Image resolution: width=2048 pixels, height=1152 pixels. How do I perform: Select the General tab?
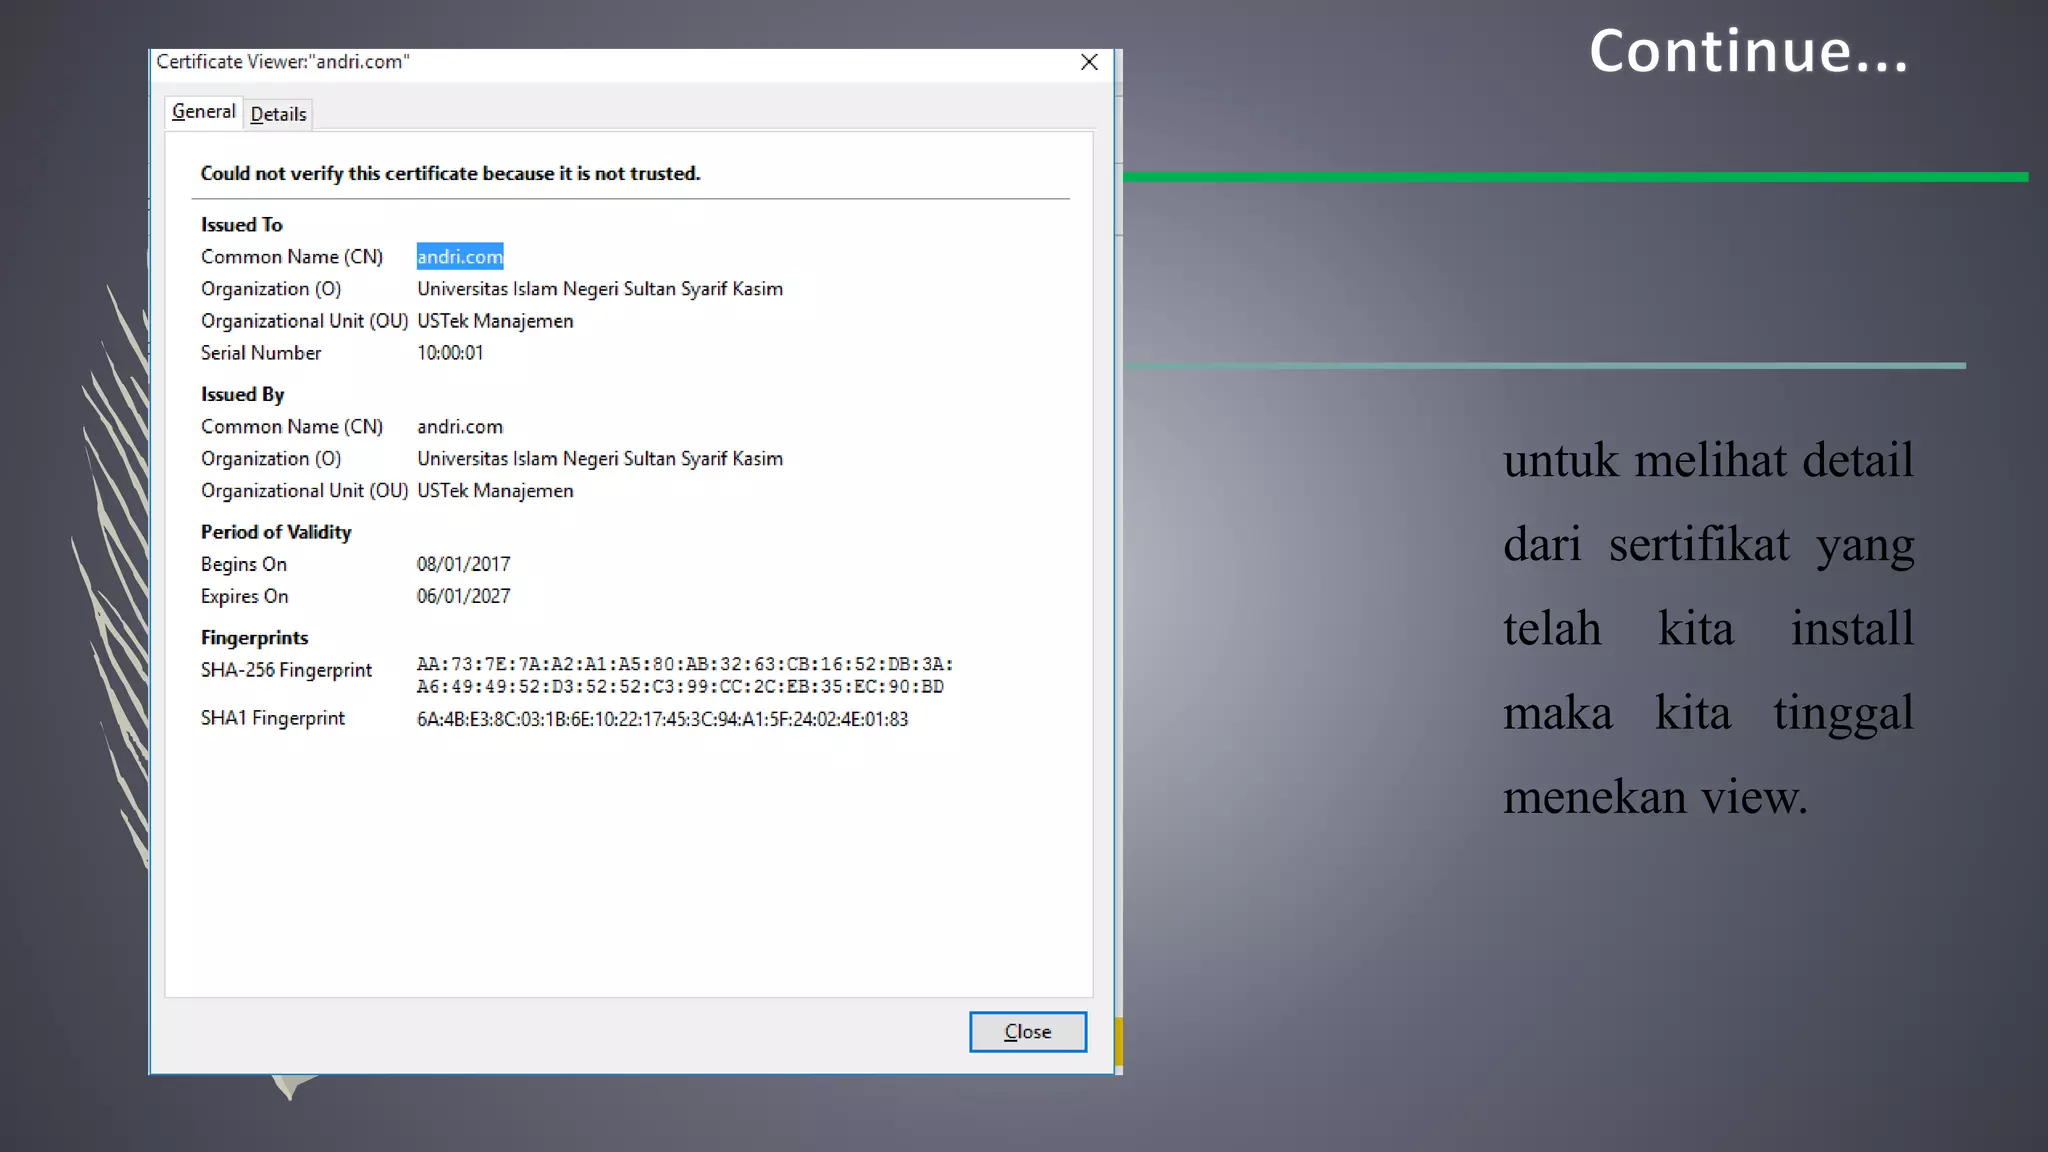tap(204, 112)
